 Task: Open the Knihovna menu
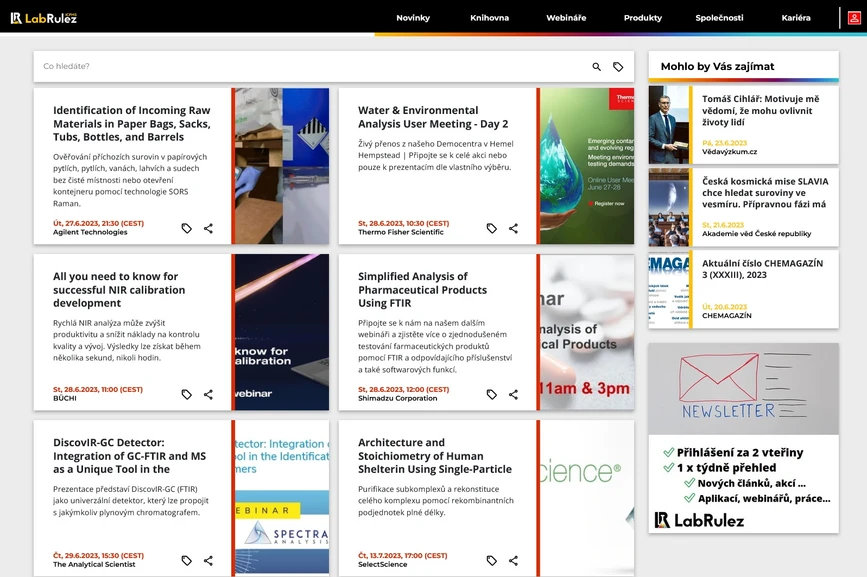pyautogui.click(x=489, y=18)
